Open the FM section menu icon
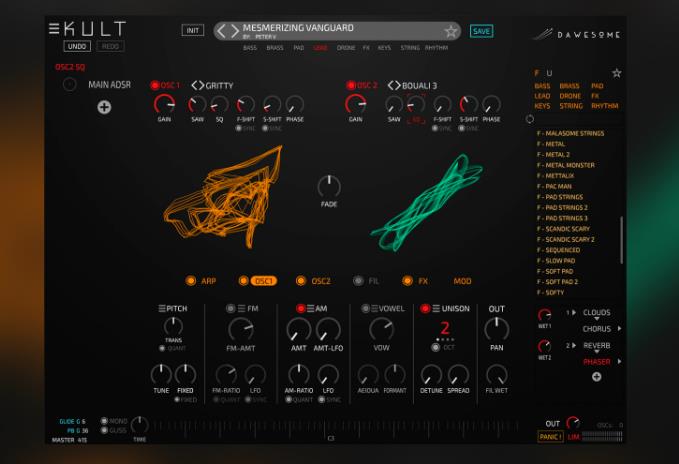The width and height of the screenshot is (679, 464). point(241,308)
